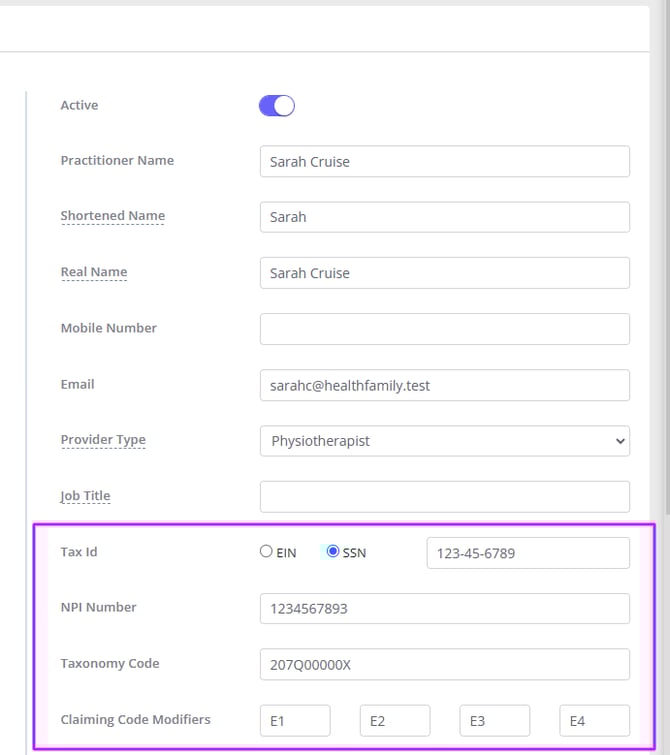Click the underlined Shortened Name label

tap(112, 216)
